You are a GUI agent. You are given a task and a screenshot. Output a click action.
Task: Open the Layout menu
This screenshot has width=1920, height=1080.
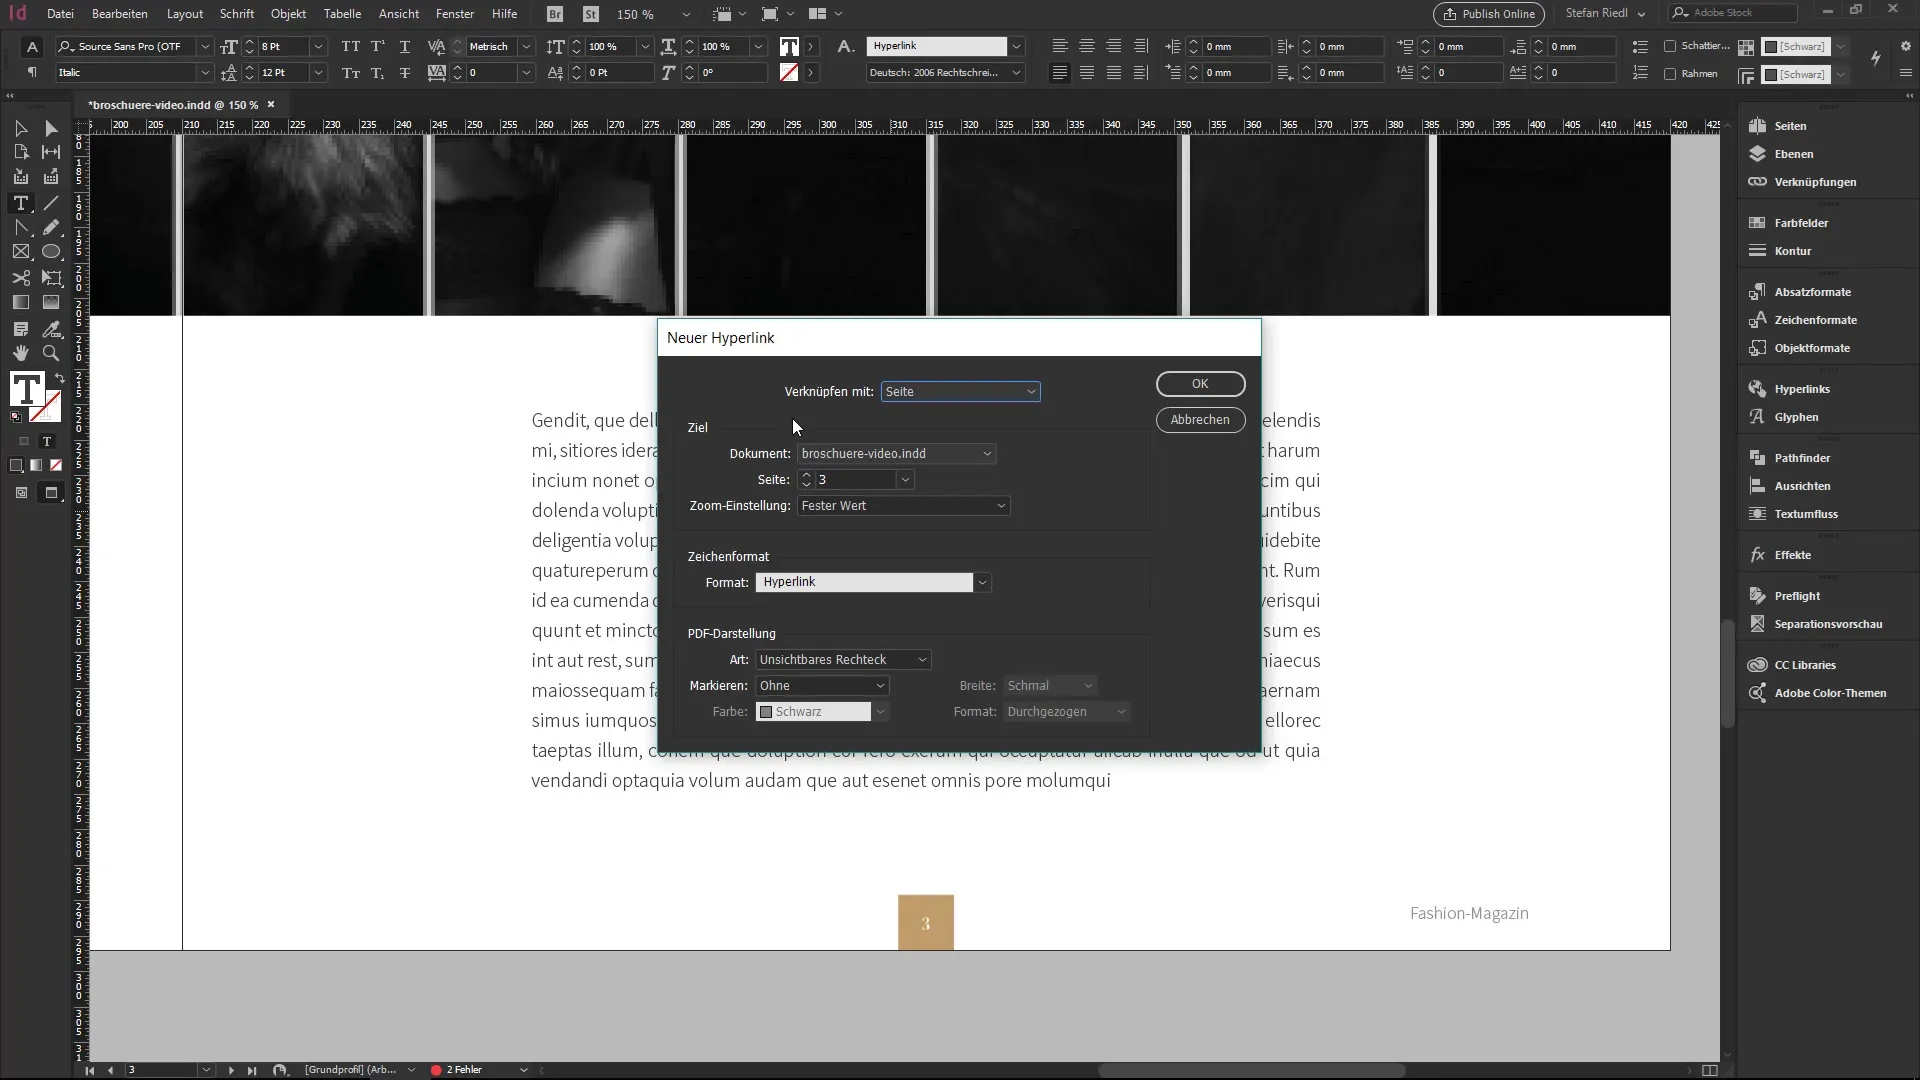point(185,14)
